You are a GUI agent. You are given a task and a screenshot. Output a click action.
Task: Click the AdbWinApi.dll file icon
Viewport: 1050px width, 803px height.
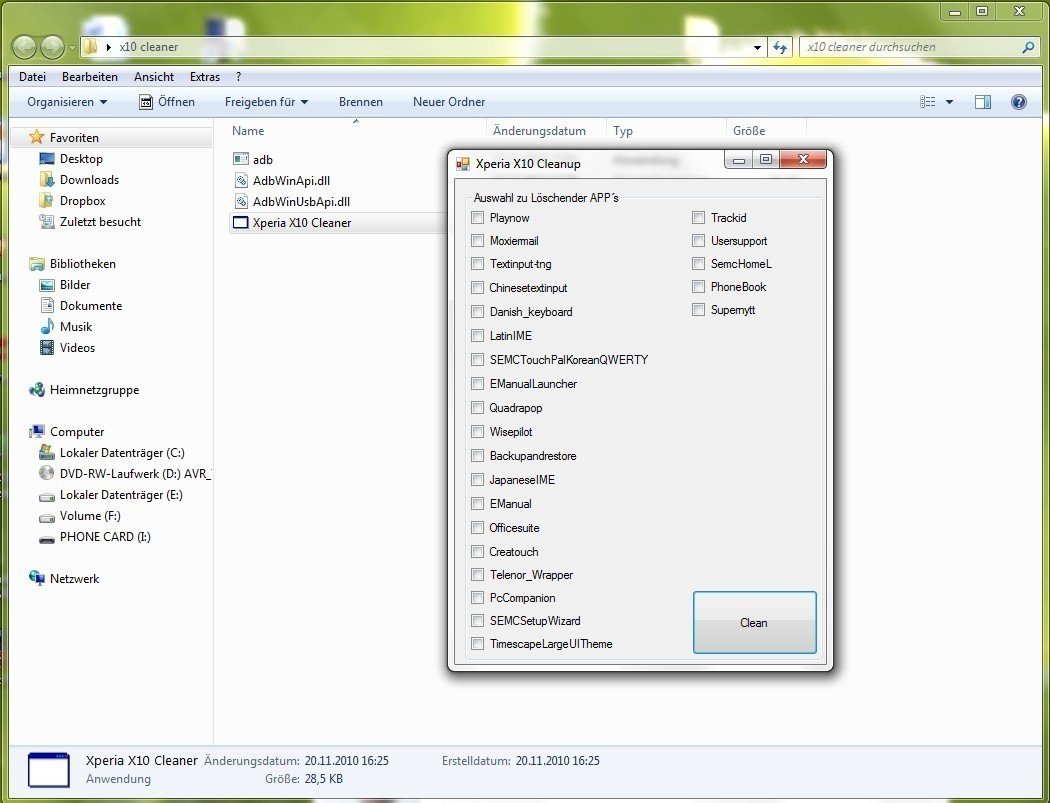pos(241,180)
